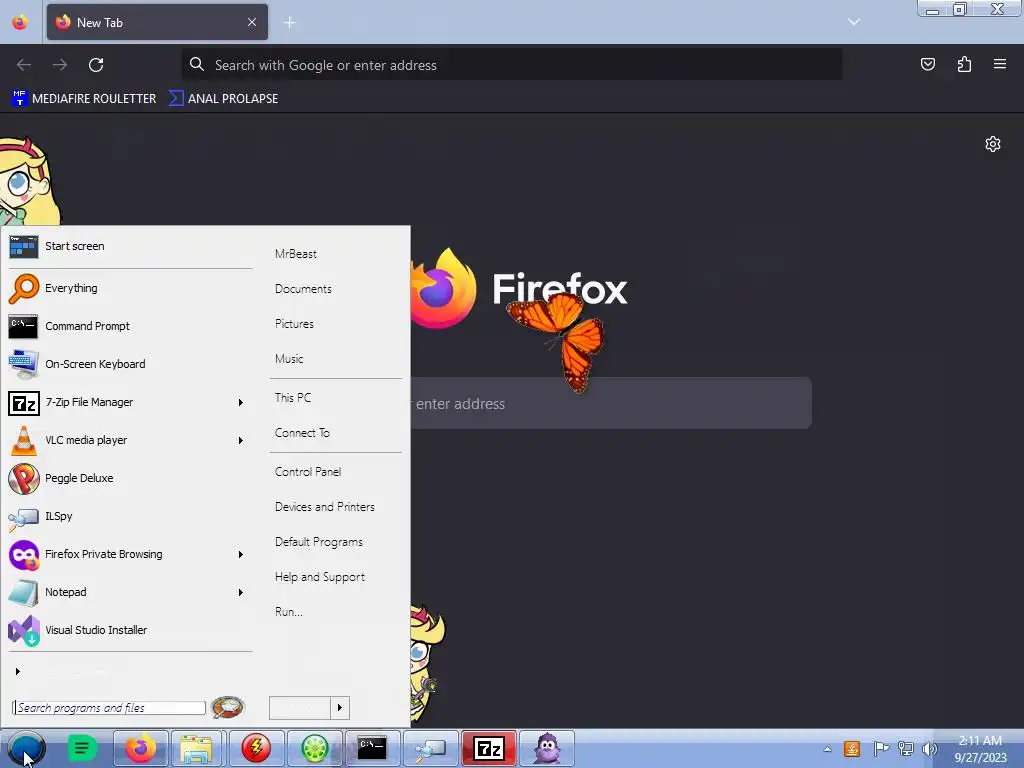Expand All Programs arrow at menu bottom
Viewport: 1024px width, 768px height.
tap(18, 671)
